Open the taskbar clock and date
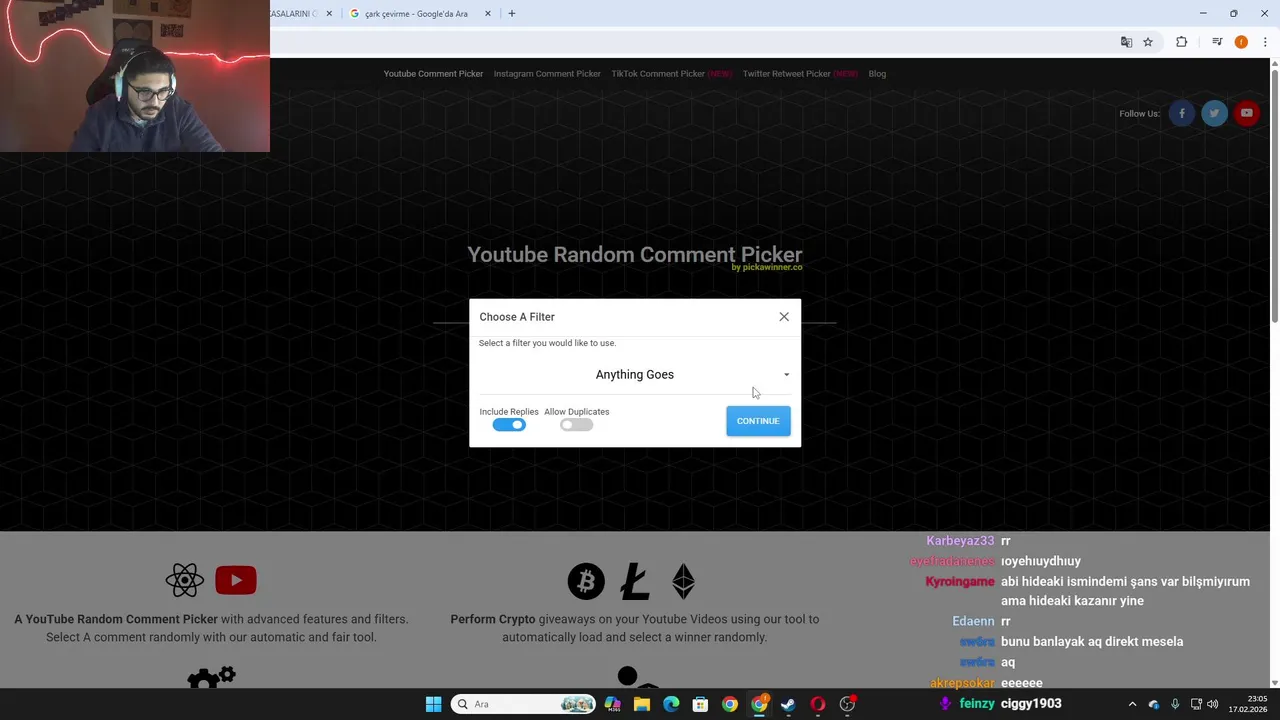The height and width of the screenshot is (720, 1280). coord(1248,704)
